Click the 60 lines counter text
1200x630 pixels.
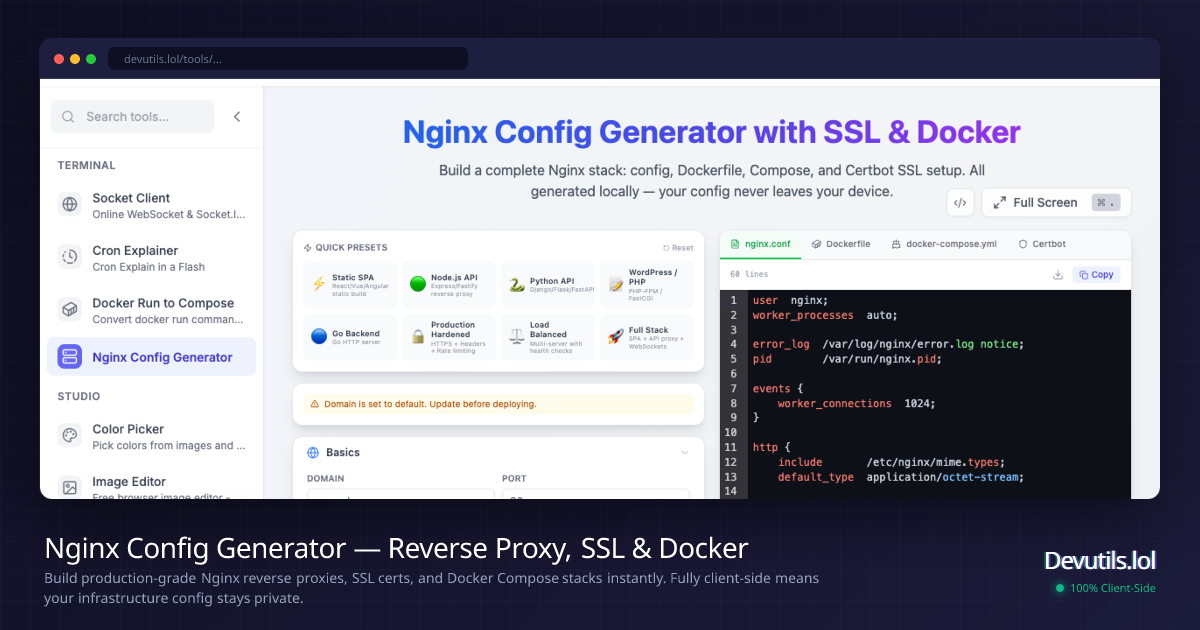pos(749,274)
